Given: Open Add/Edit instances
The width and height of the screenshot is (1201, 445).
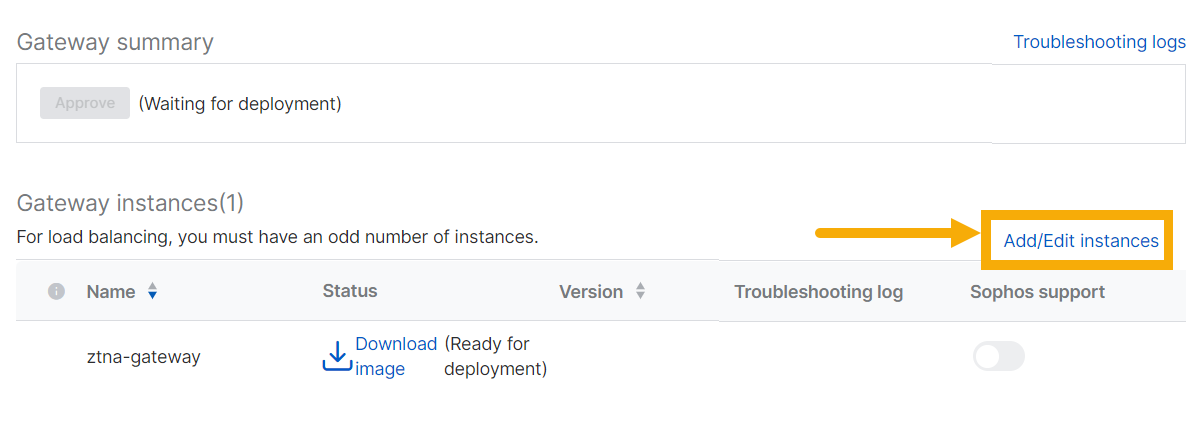Looking at the screenshot, I should [x=1081, y=241].
